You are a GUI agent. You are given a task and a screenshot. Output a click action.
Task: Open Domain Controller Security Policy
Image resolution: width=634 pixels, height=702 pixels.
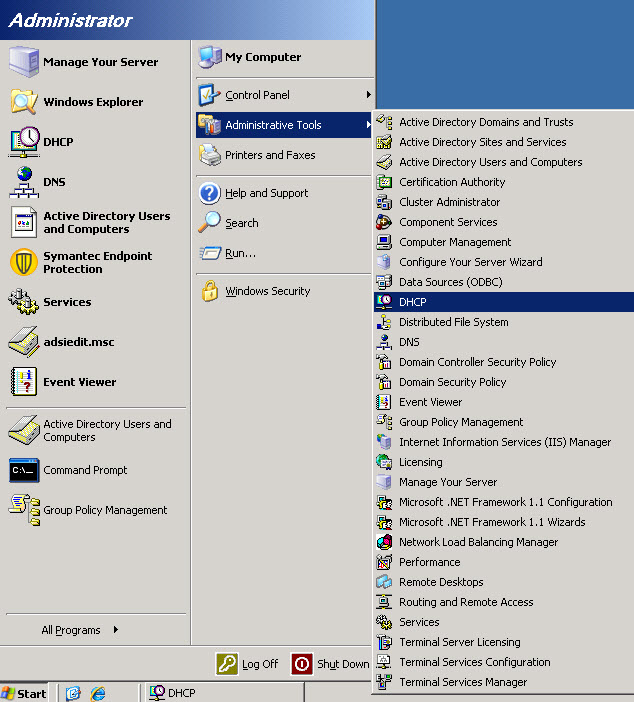coord(504,362)
